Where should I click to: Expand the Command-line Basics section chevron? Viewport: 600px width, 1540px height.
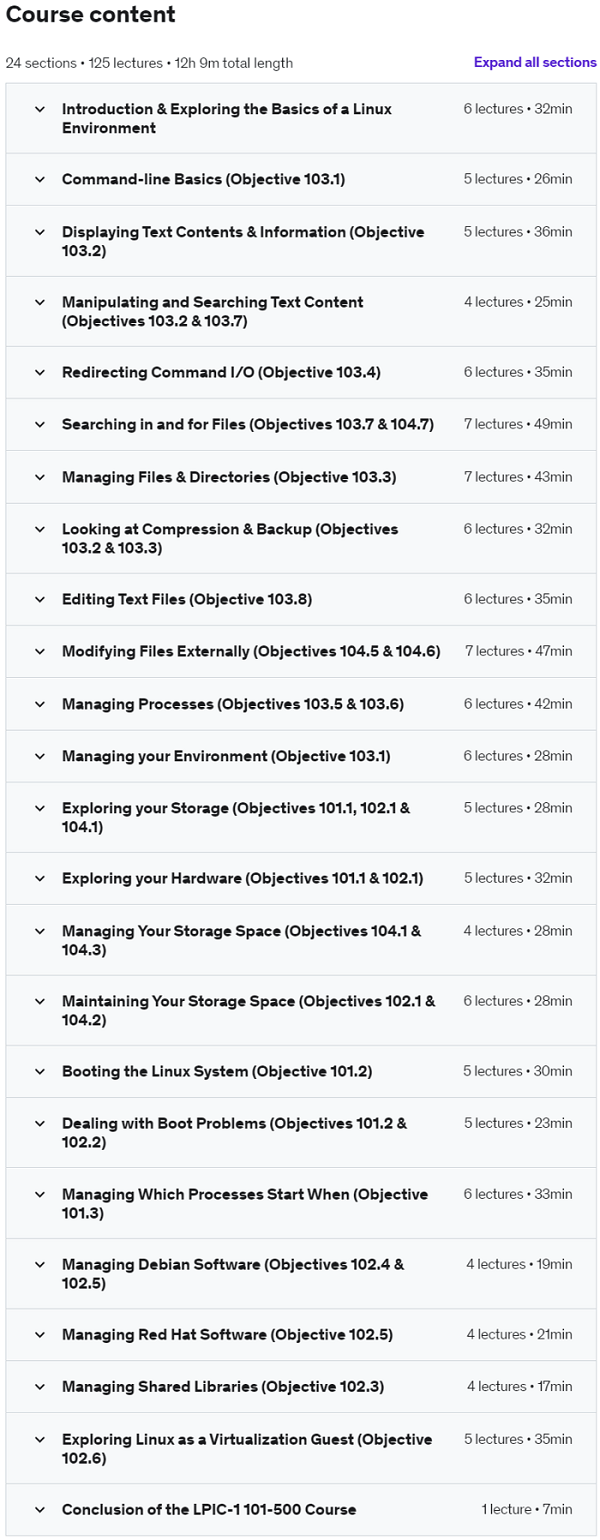coord(40,180)
